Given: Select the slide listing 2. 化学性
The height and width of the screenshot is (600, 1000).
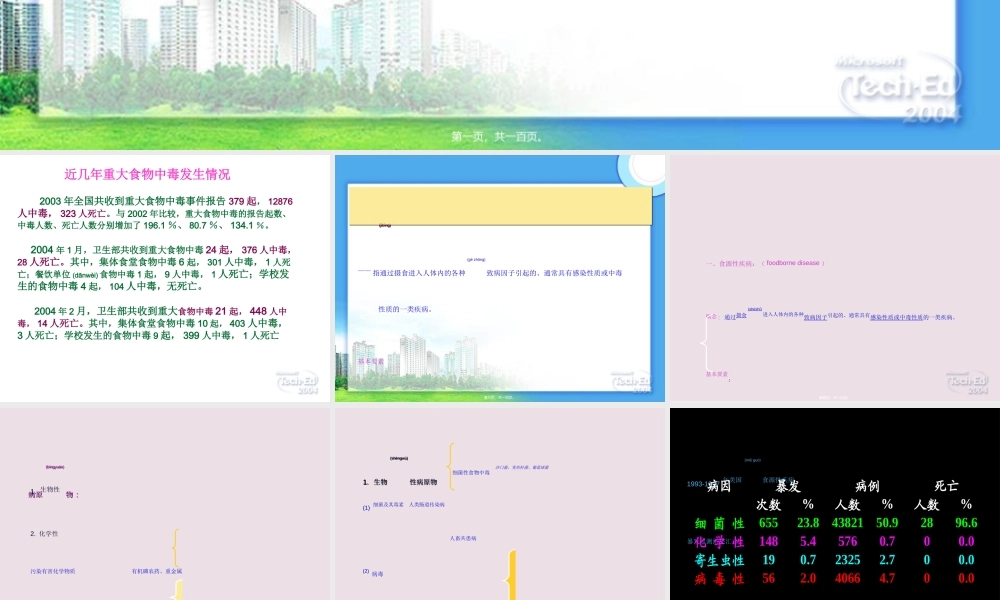Looking at the screenshot, I should click(x=165, y=504).
